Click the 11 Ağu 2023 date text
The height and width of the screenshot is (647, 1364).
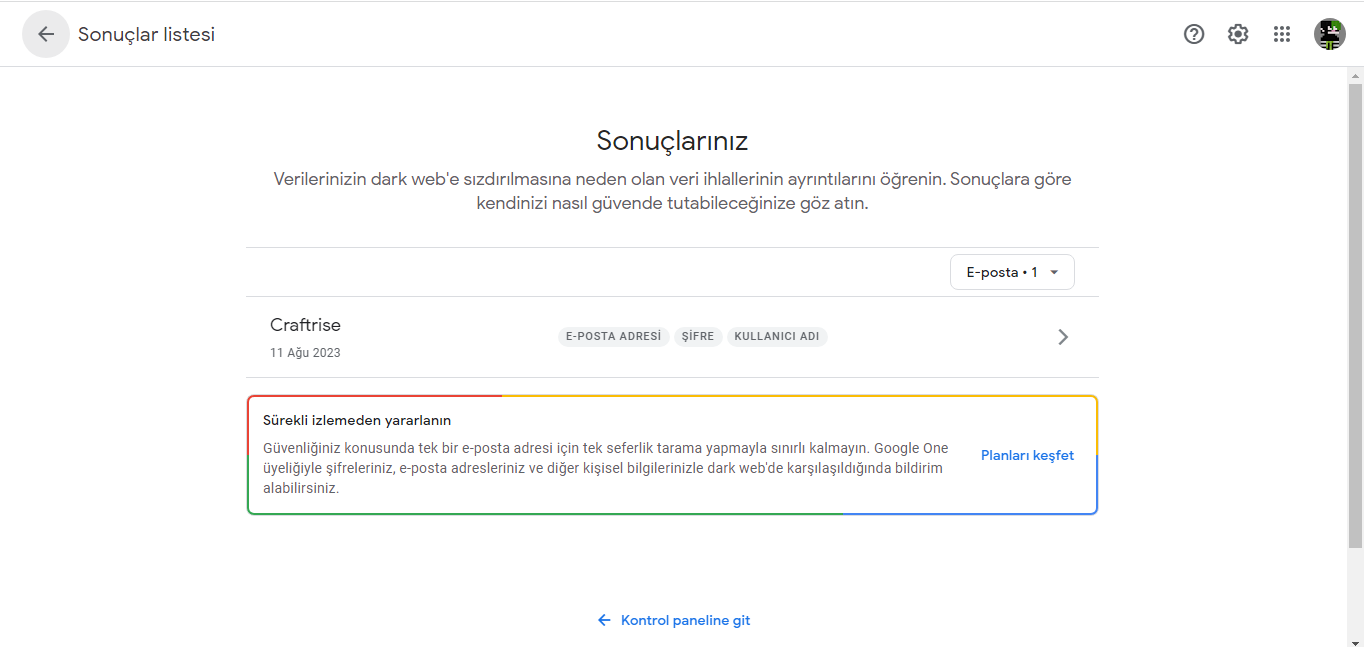pyautogui.click(x=305, y=353)
